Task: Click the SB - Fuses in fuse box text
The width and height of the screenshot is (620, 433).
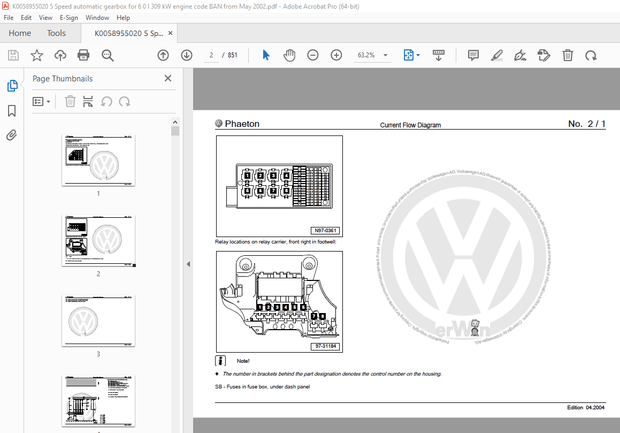Action: (262, 387)
